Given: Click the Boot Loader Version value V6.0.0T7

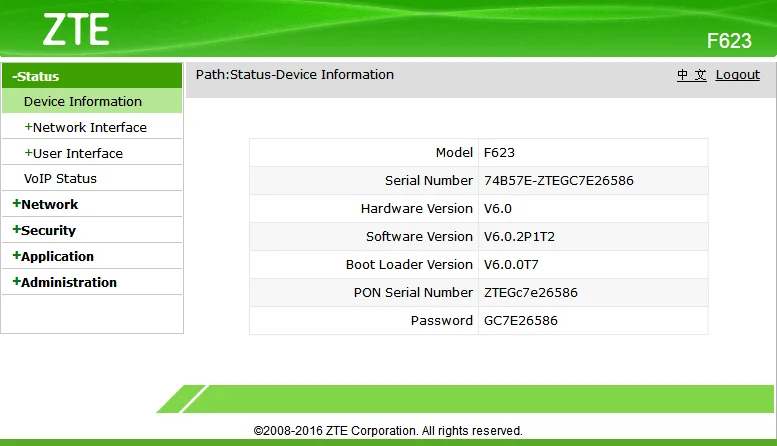Looking at the screenshot, I should coord(511,265).
